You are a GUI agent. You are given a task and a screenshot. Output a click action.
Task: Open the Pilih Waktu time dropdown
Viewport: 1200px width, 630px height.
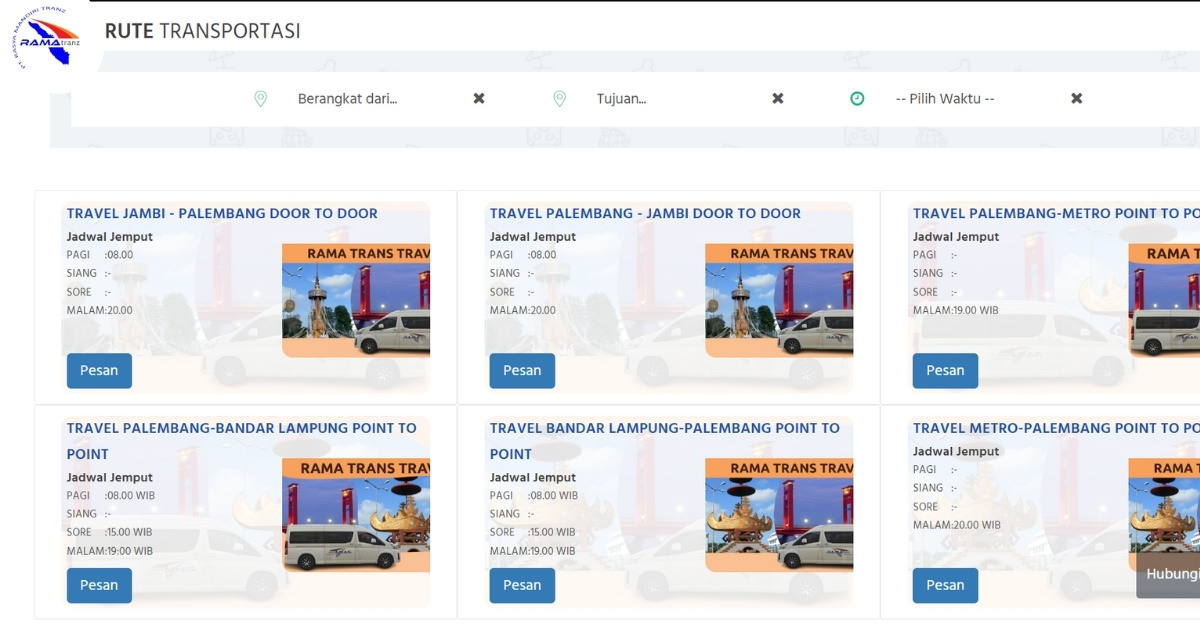975,99
